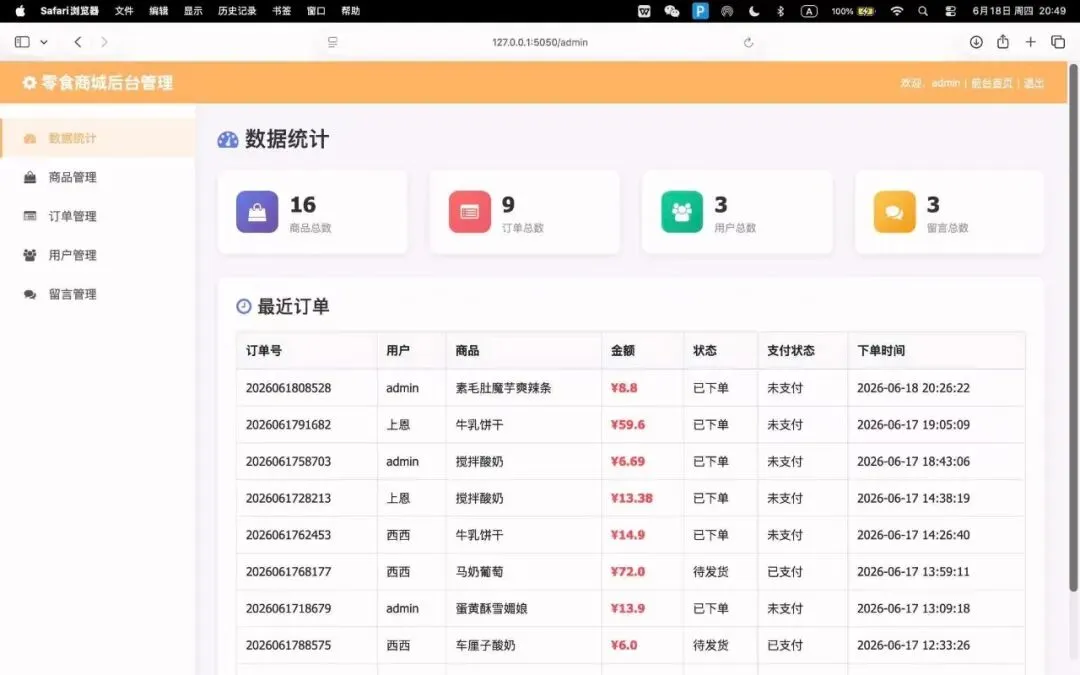The width and height of the screenshot is (1080, 675).
Task: Click order number 2026061728213
Action: pos(288,498)
